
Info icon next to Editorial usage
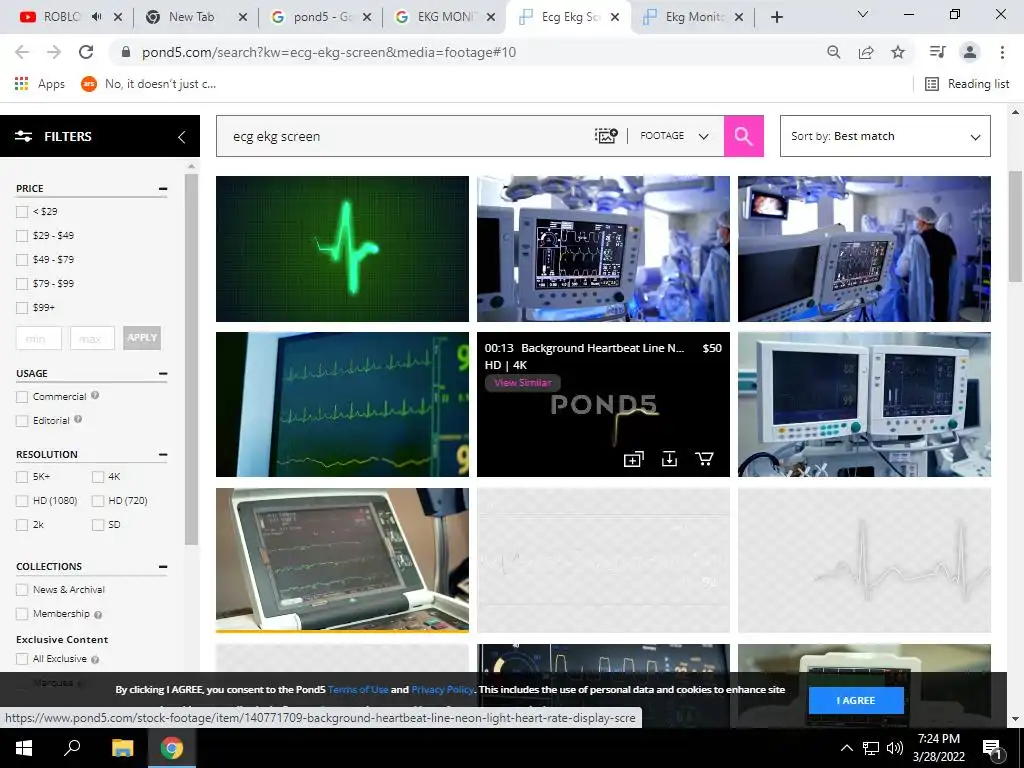78,419
